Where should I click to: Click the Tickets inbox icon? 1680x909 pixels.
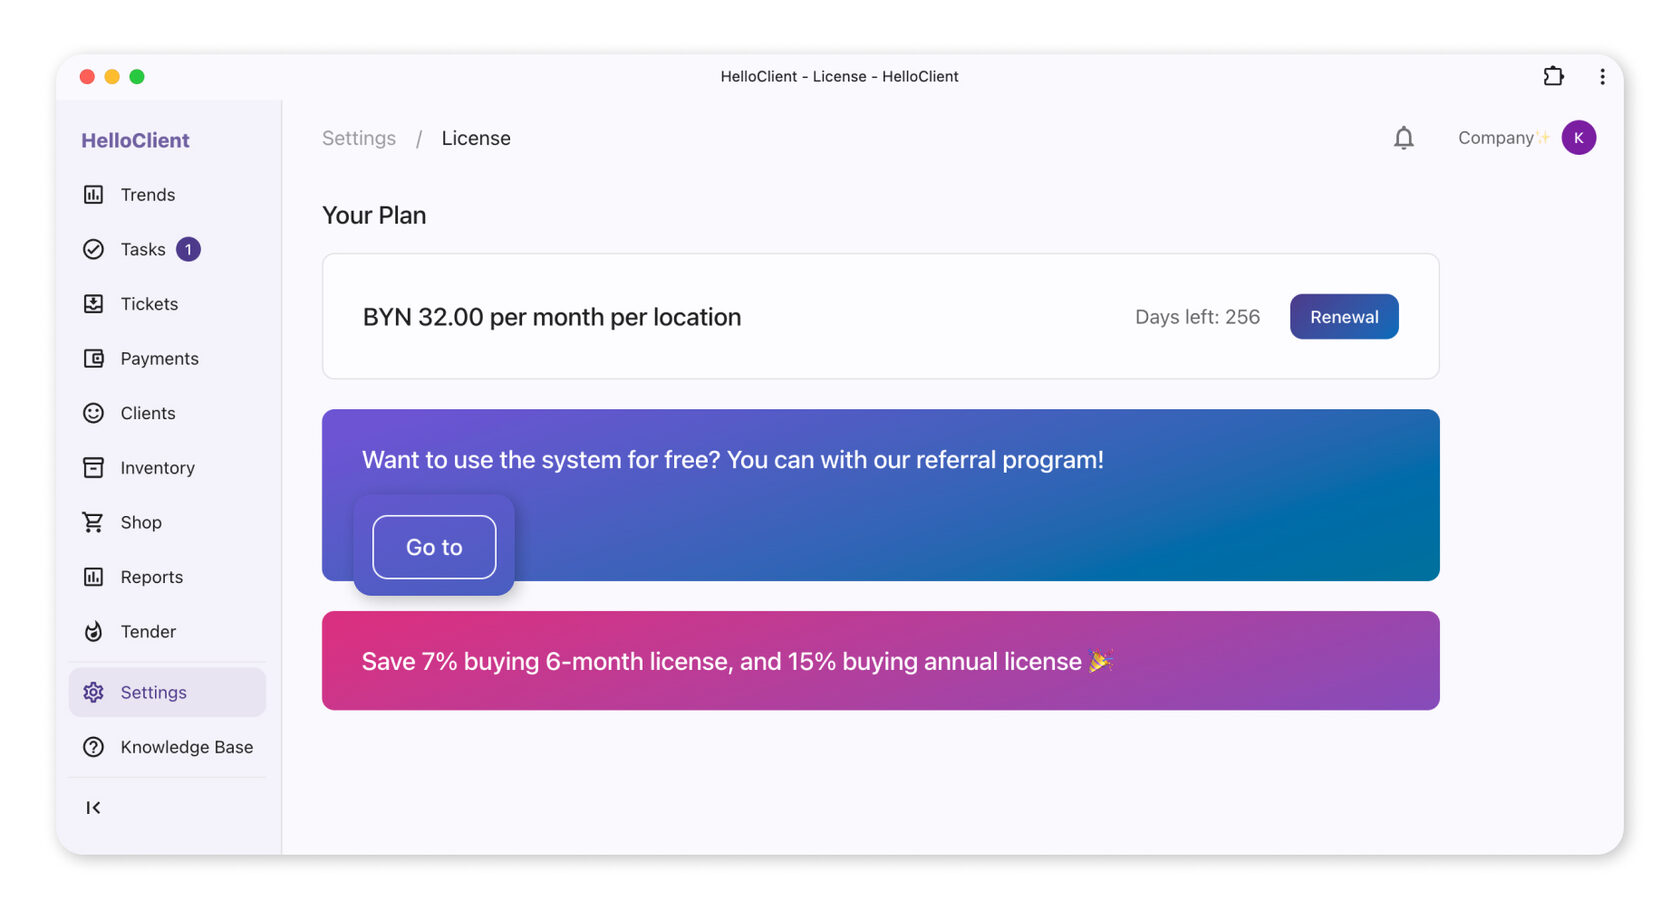point(93,304)
